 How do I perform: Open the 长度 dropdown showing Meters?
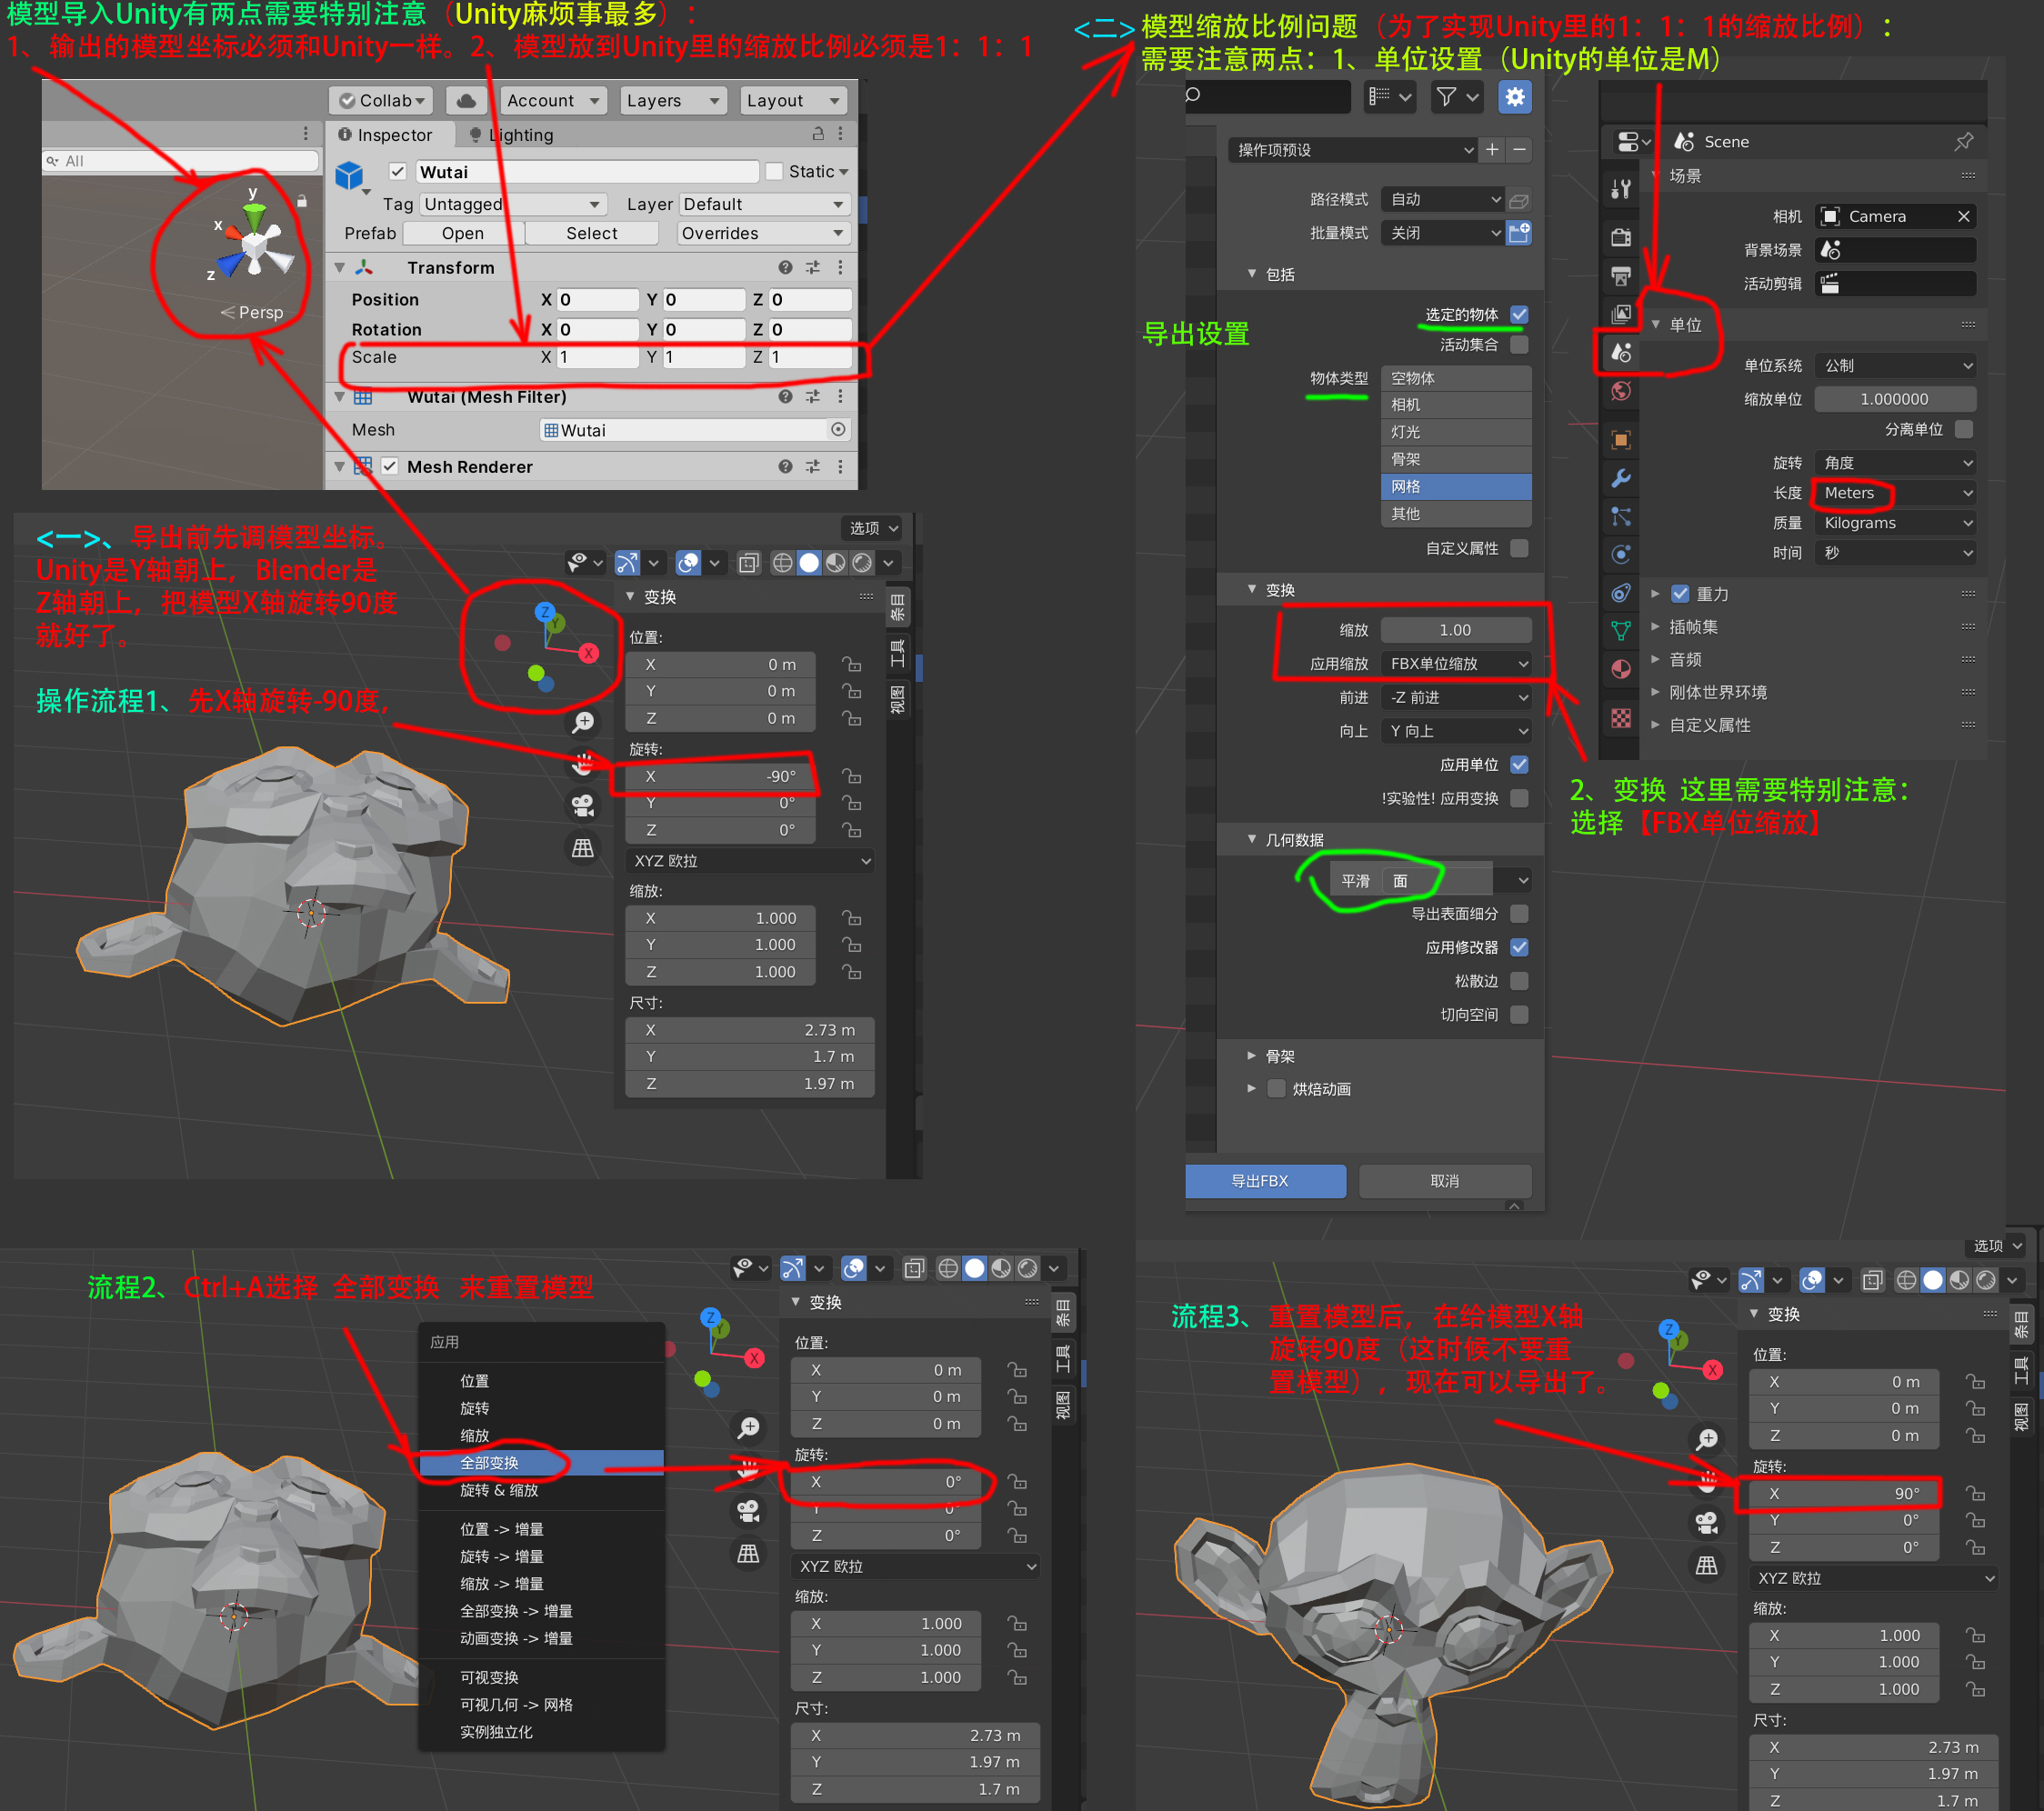[1895, 493]
